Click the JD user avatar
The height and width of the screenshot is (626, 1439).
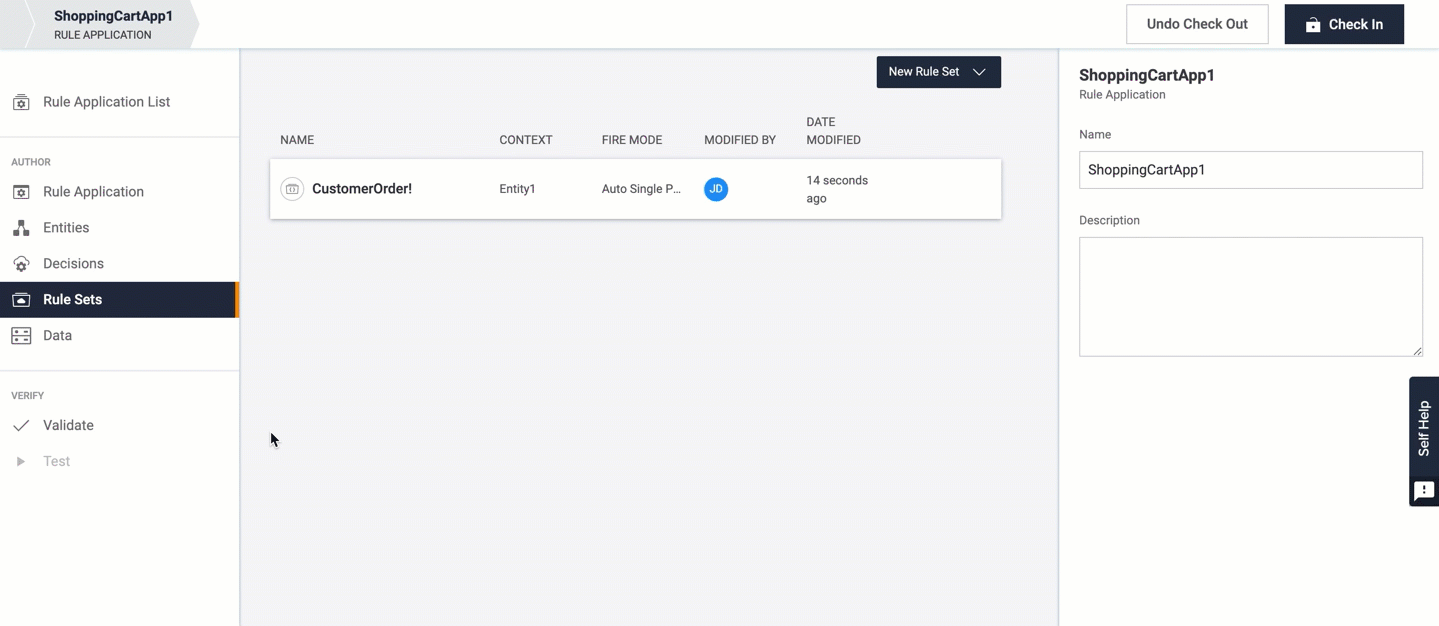(x=716, y=189)
